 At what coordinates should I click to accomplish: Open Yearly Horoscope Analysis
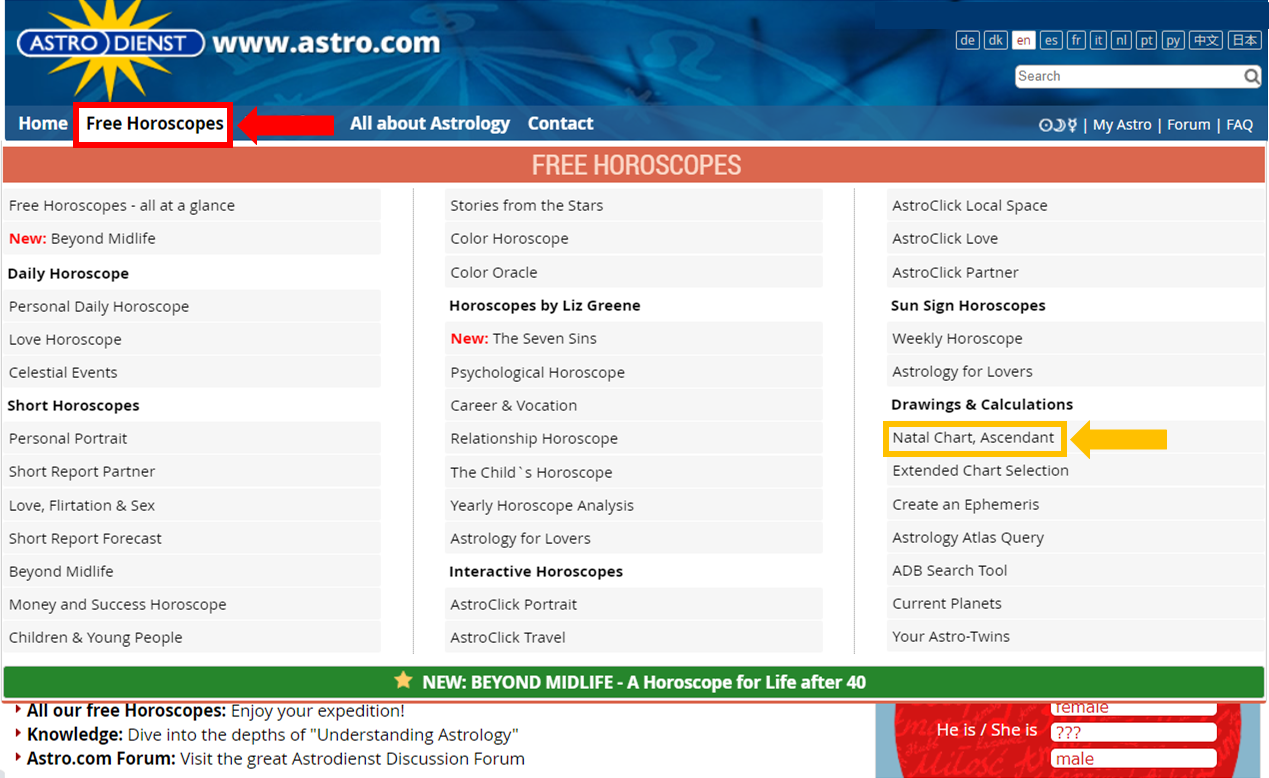pyautogui.click(x=634, y=505)
